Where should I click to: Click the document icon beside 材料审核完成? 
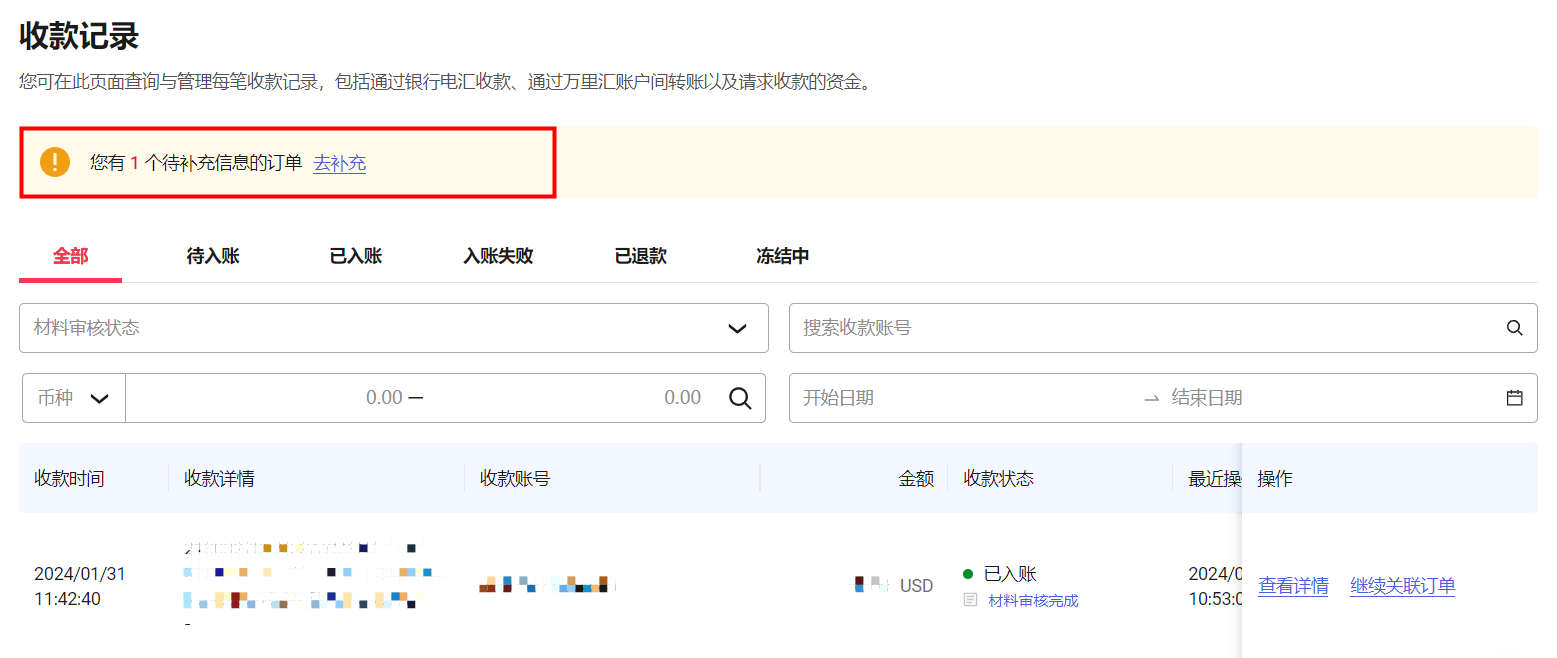click(970, 601)
